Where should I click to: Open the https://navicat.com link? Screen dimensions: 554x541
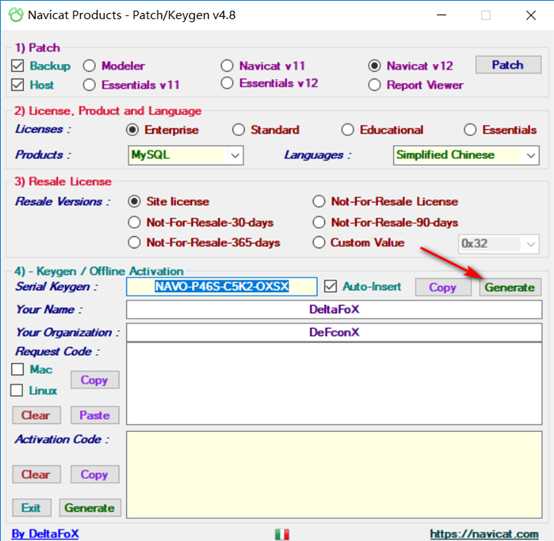[484, 534]
